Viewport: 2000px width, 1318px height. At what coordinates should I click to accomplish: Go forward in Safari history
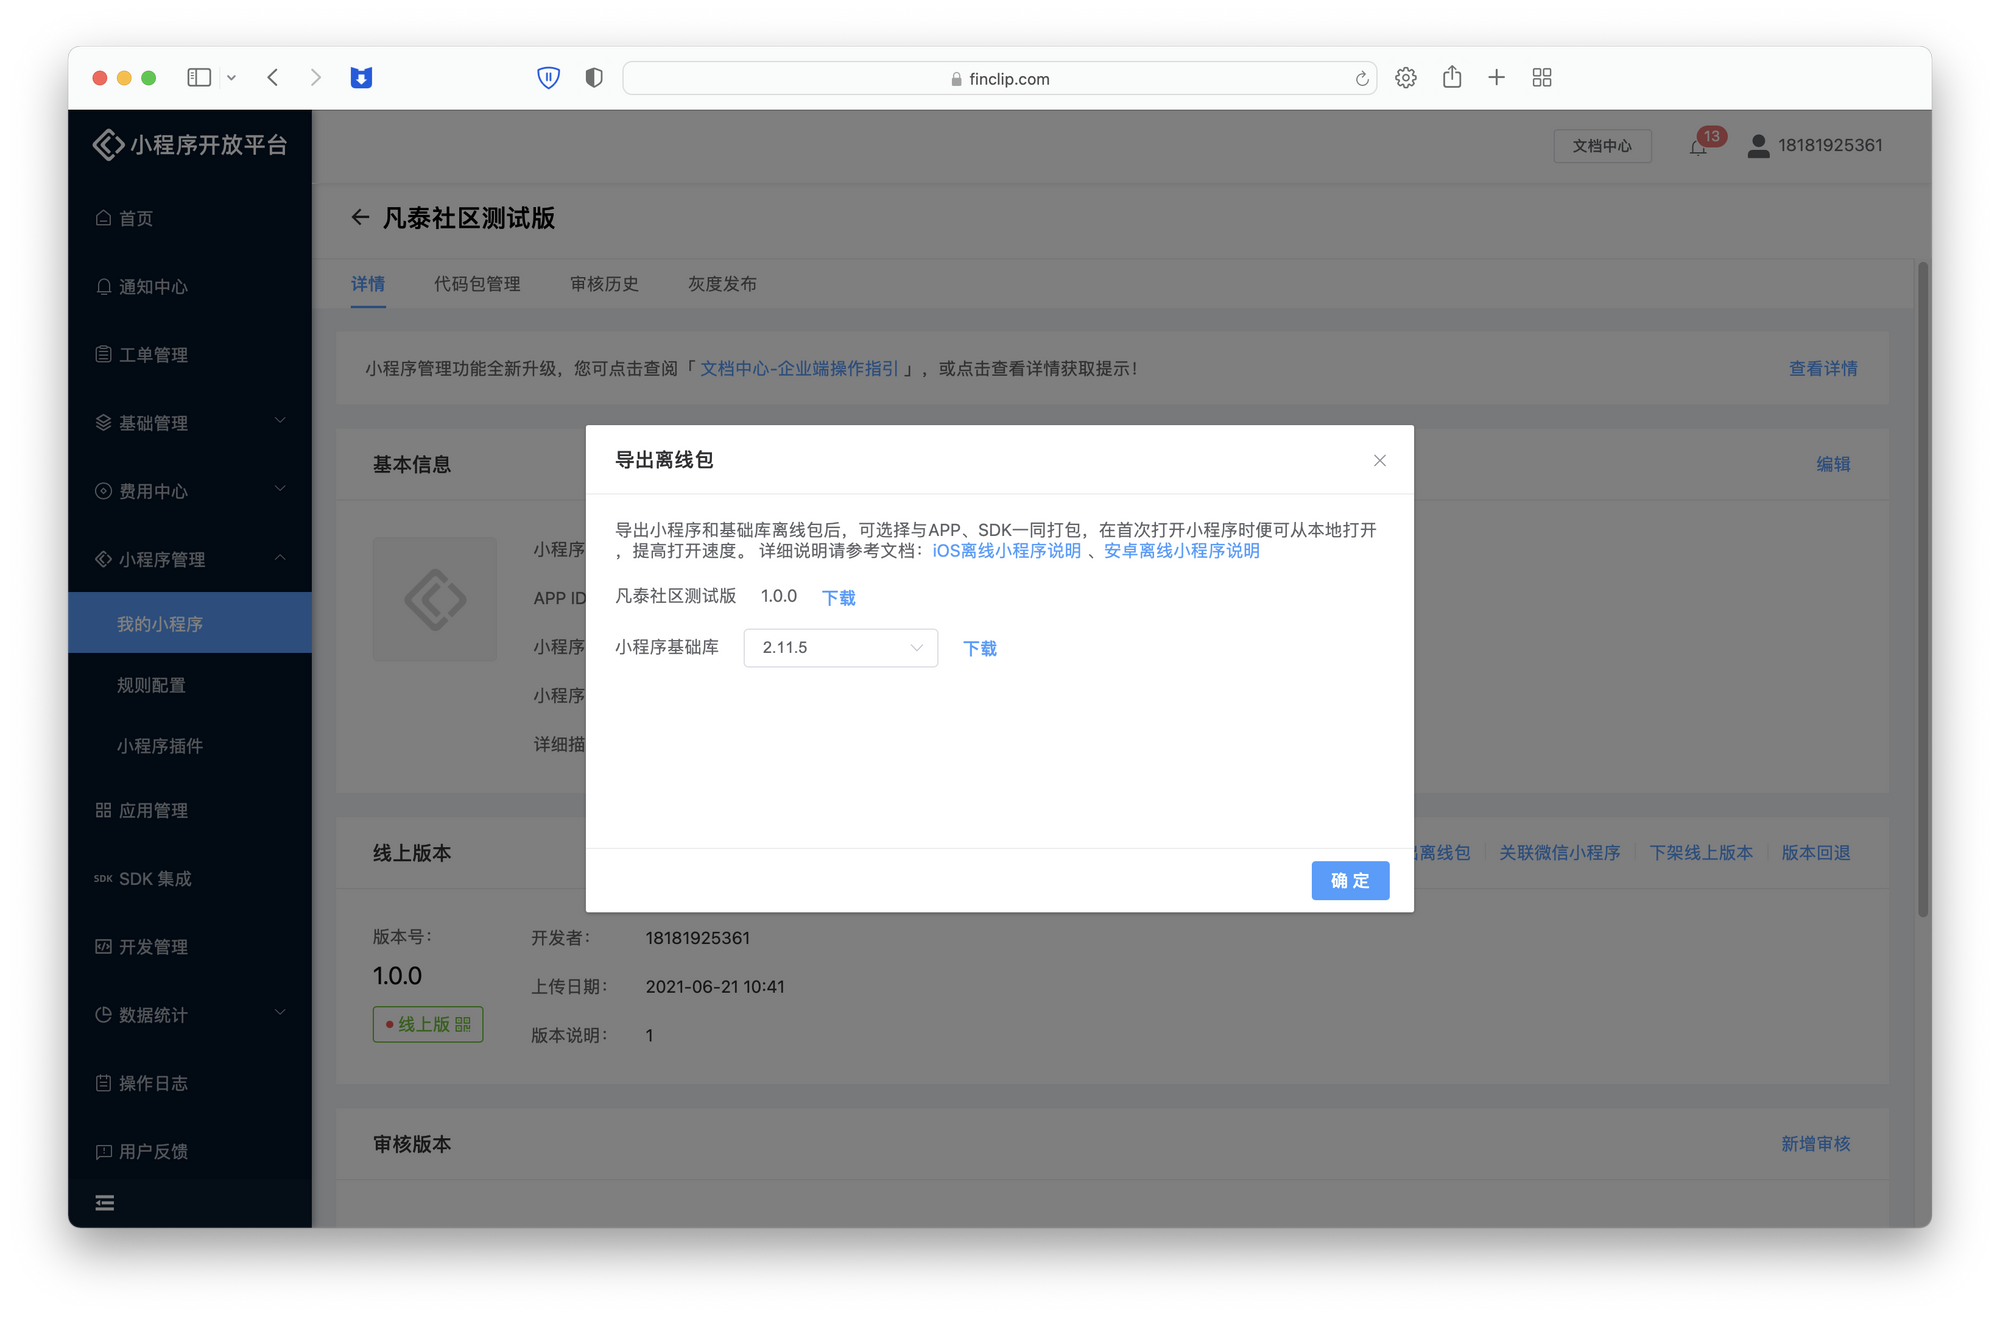316,77
